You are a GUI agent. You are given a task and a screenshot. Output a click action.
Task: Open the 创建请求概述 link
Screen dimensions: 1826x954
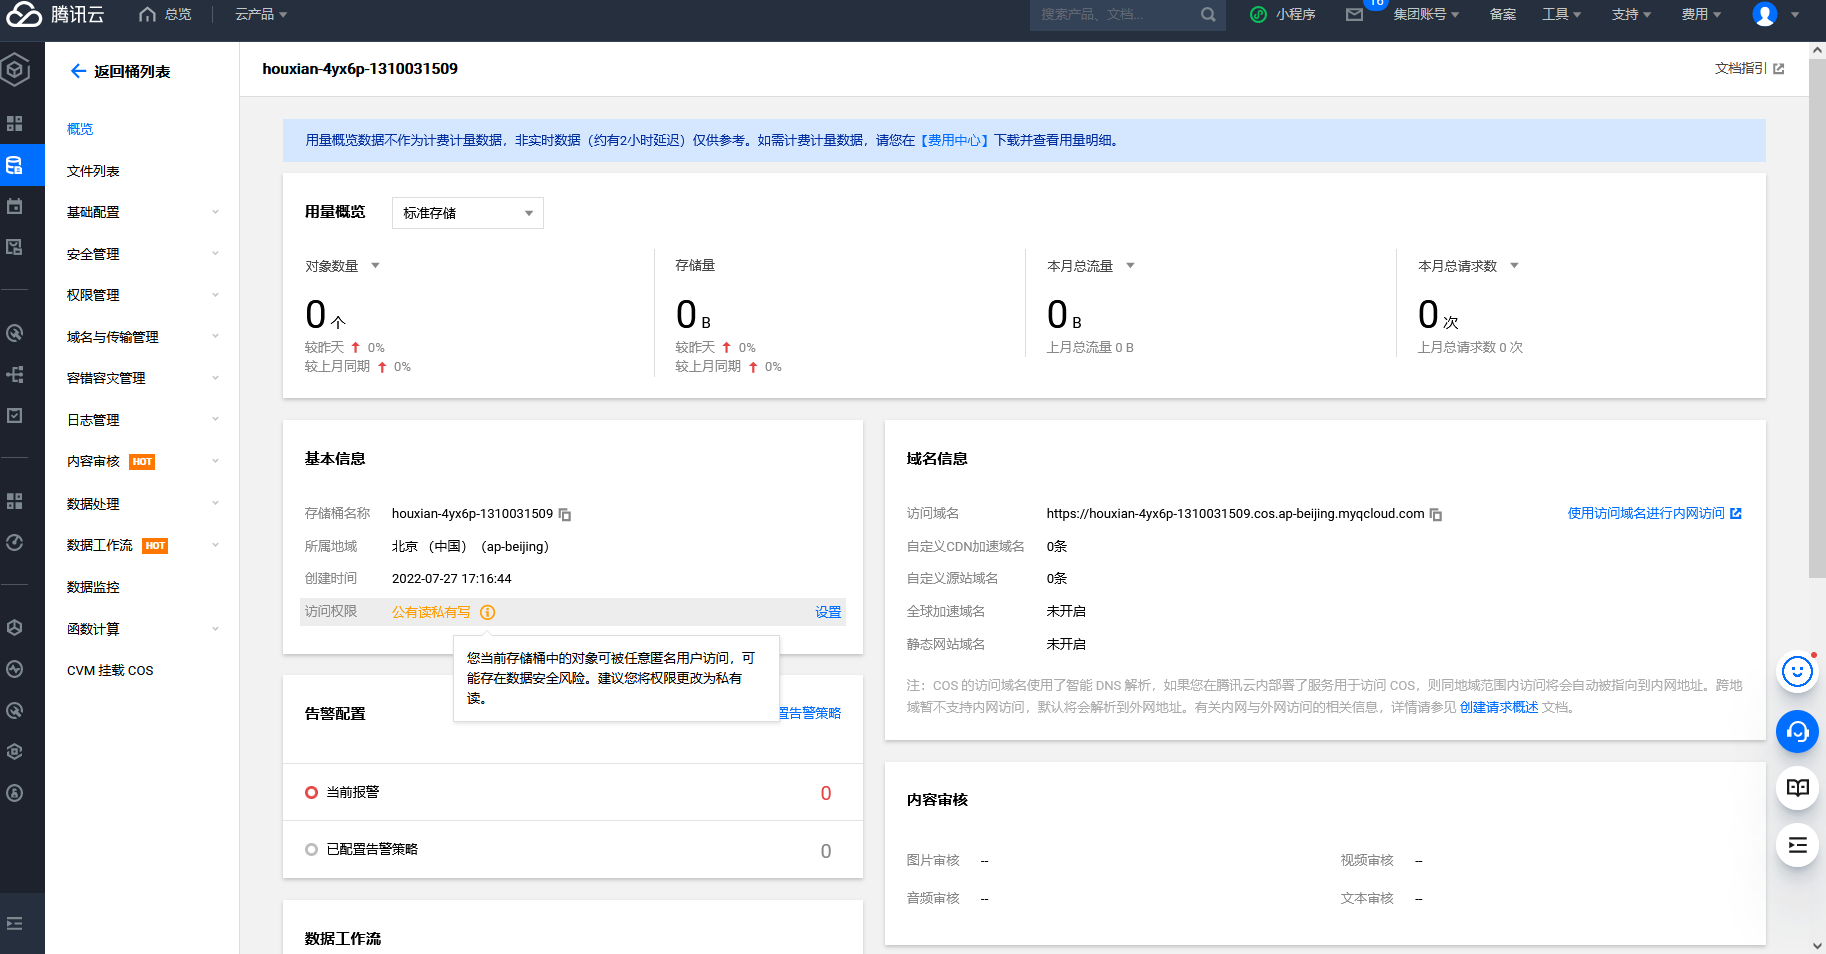click(x=1499, y=707)
